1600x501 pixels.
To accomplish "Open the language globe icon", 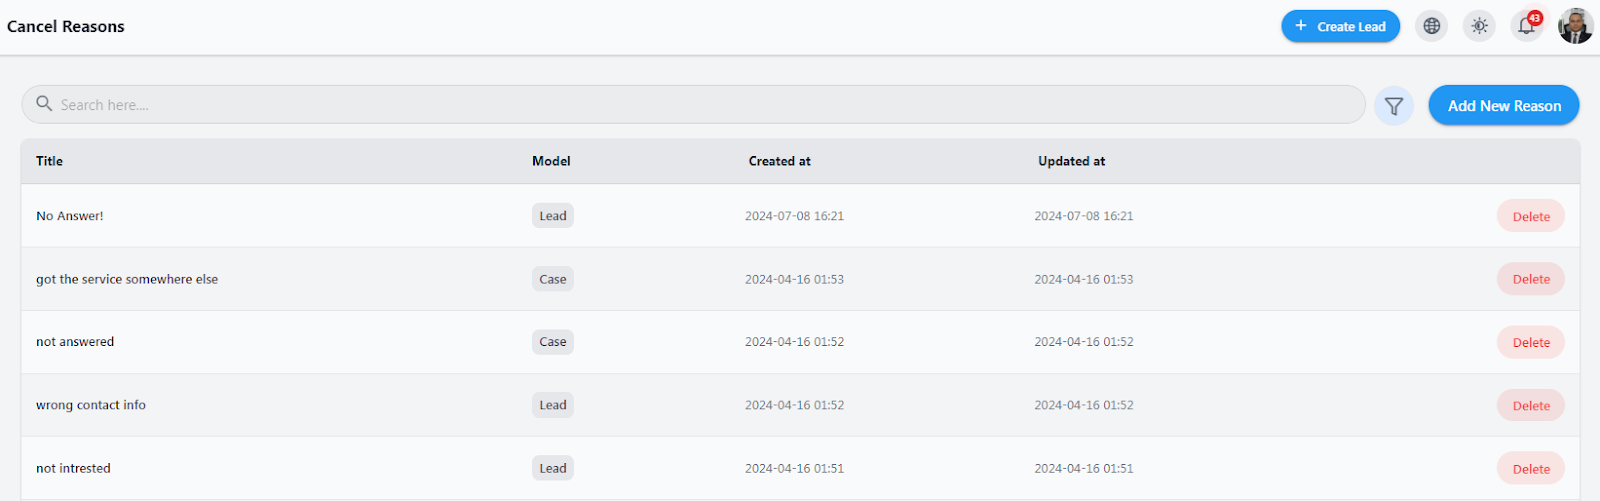I will [x=1432, y=26].
